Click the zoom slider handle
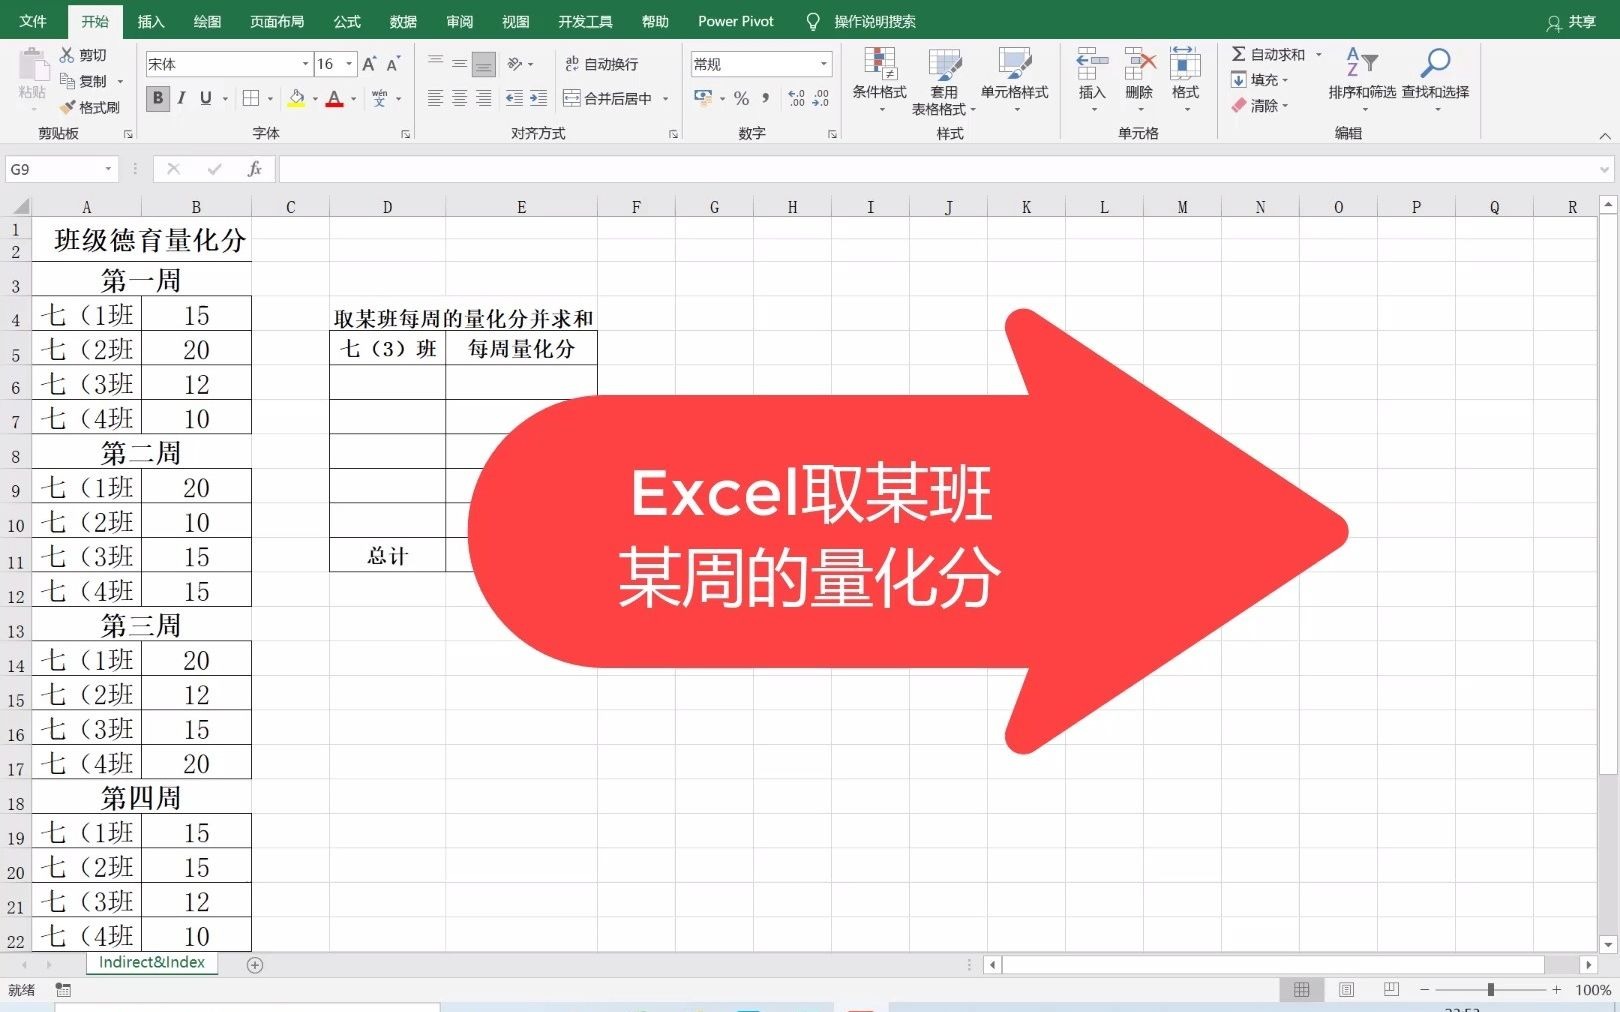The width and height of the screenshot is (1620, 1012). tap(1490, 990)
